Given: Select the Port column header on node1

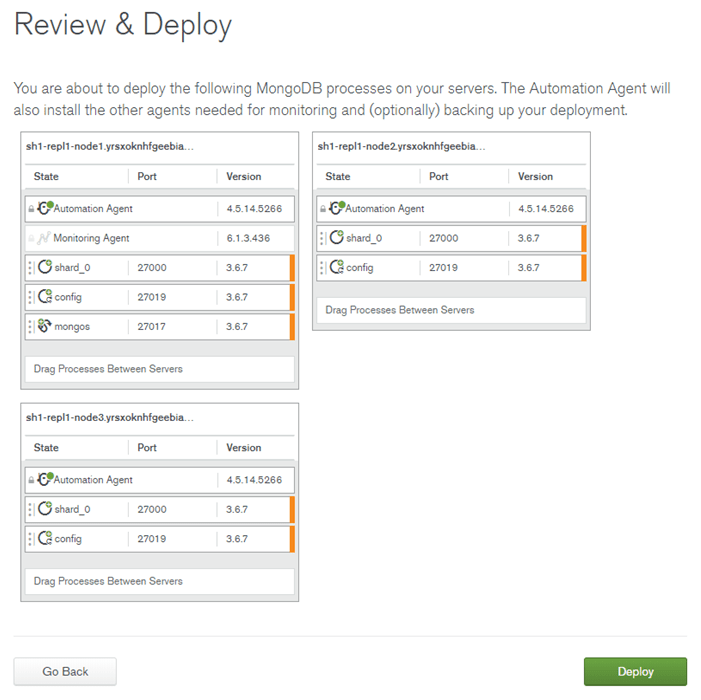Looking at the screenshot, I should tap(147, 176).
